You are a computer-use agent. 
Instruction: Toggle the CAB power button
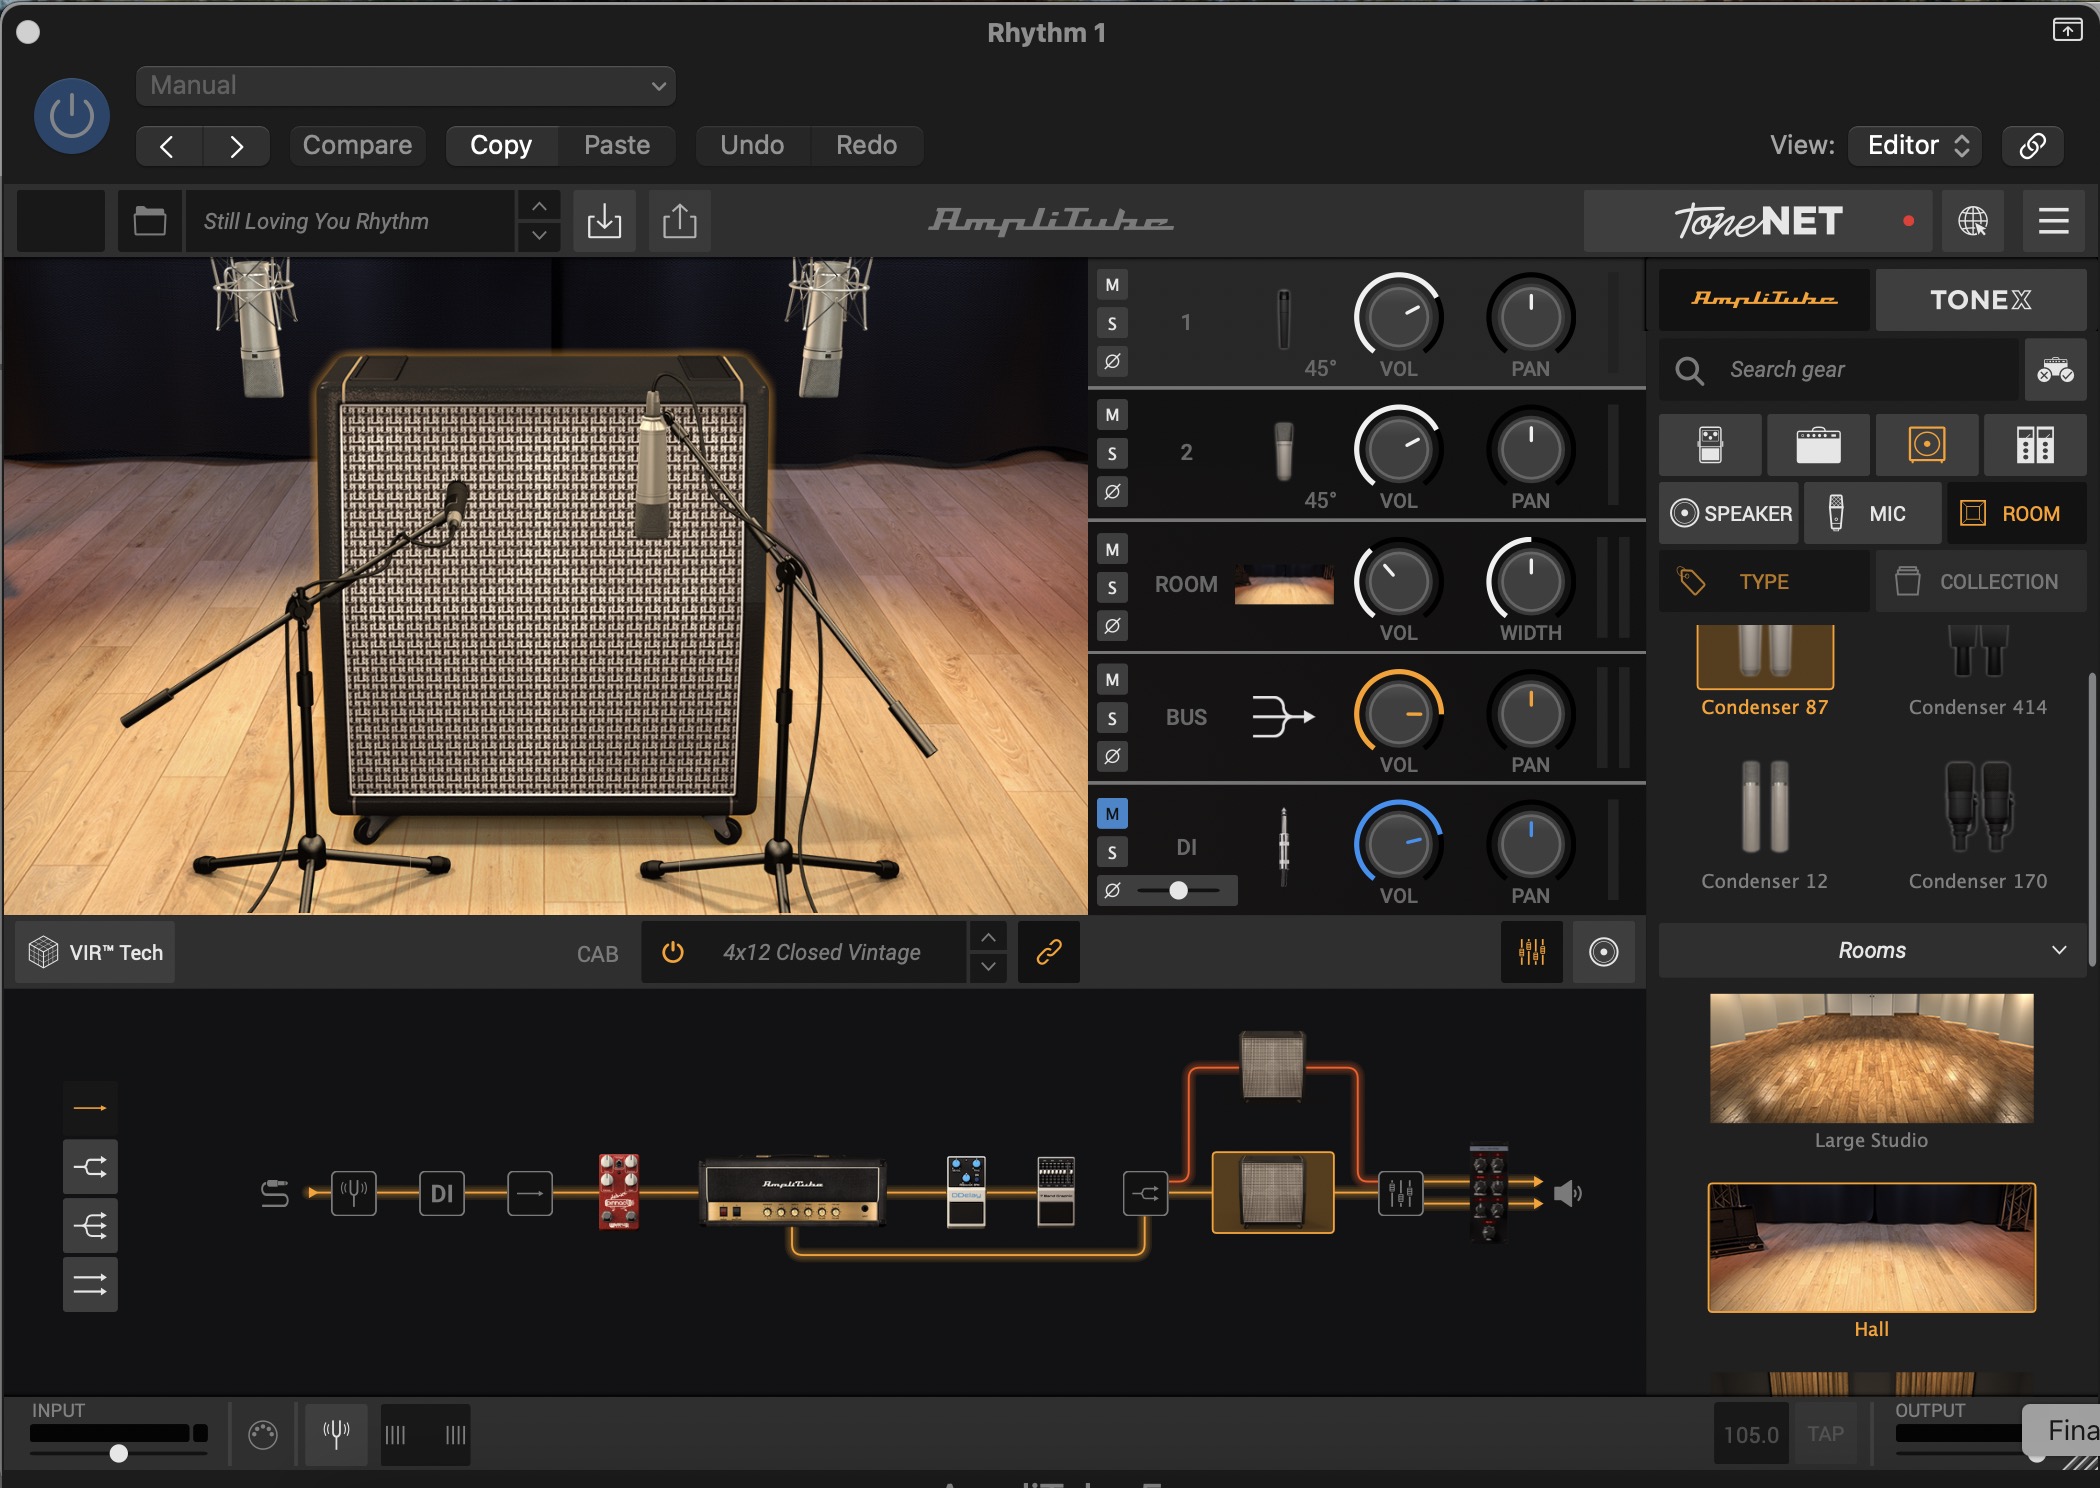tap(672, 952)
